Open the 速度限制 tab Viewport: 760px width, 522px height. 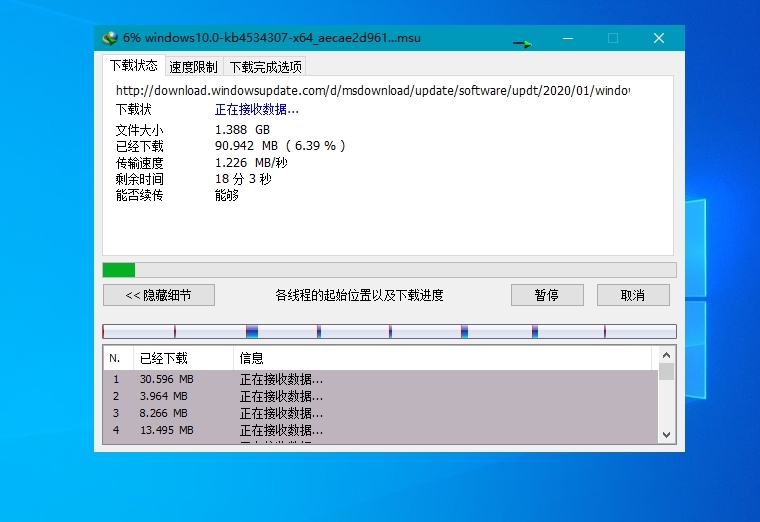(193, 67)
